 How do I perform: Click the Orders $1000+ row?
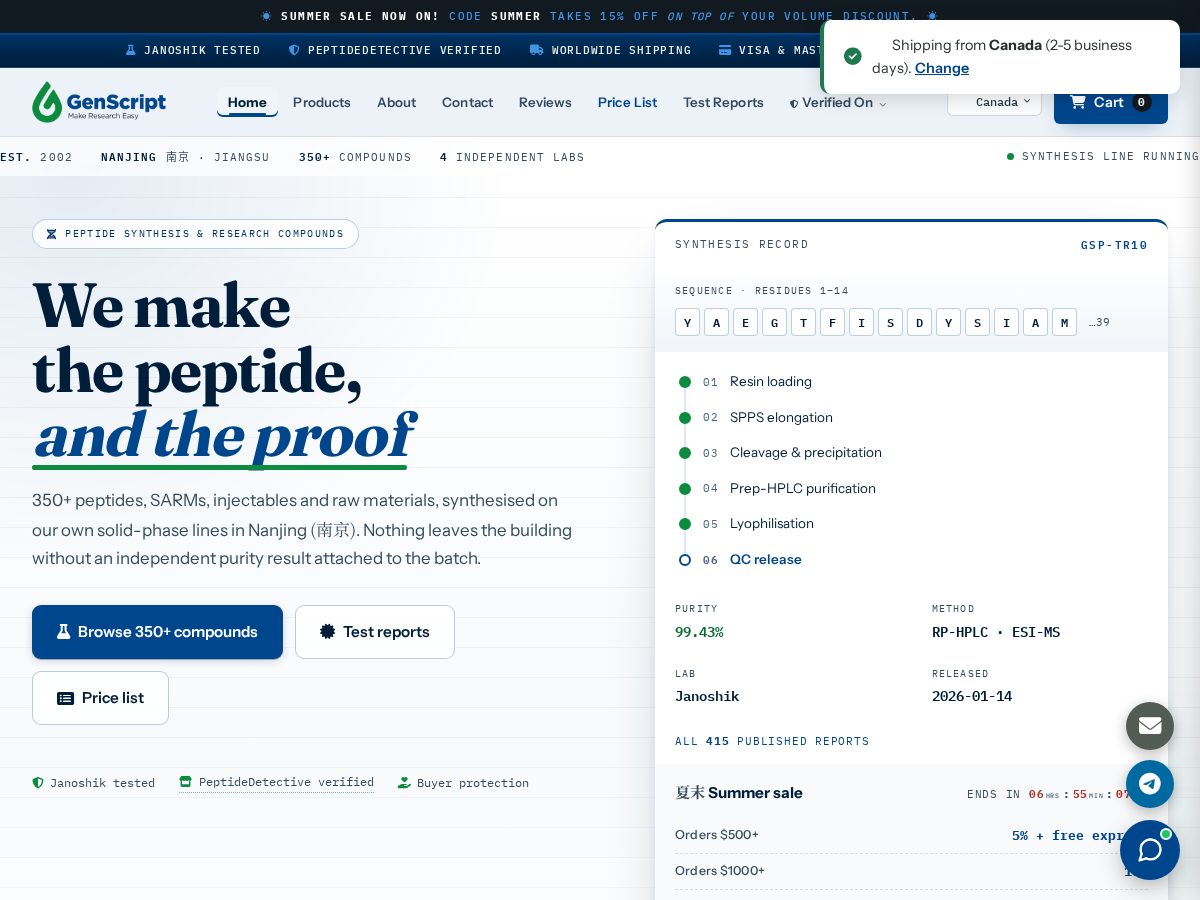pyautogui.click(x=911, y=871)
